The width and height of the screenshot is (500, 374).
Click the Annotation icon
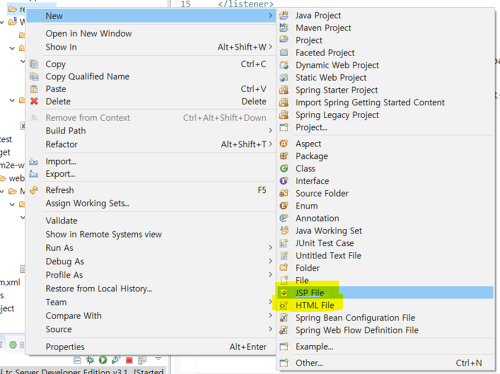284,218
